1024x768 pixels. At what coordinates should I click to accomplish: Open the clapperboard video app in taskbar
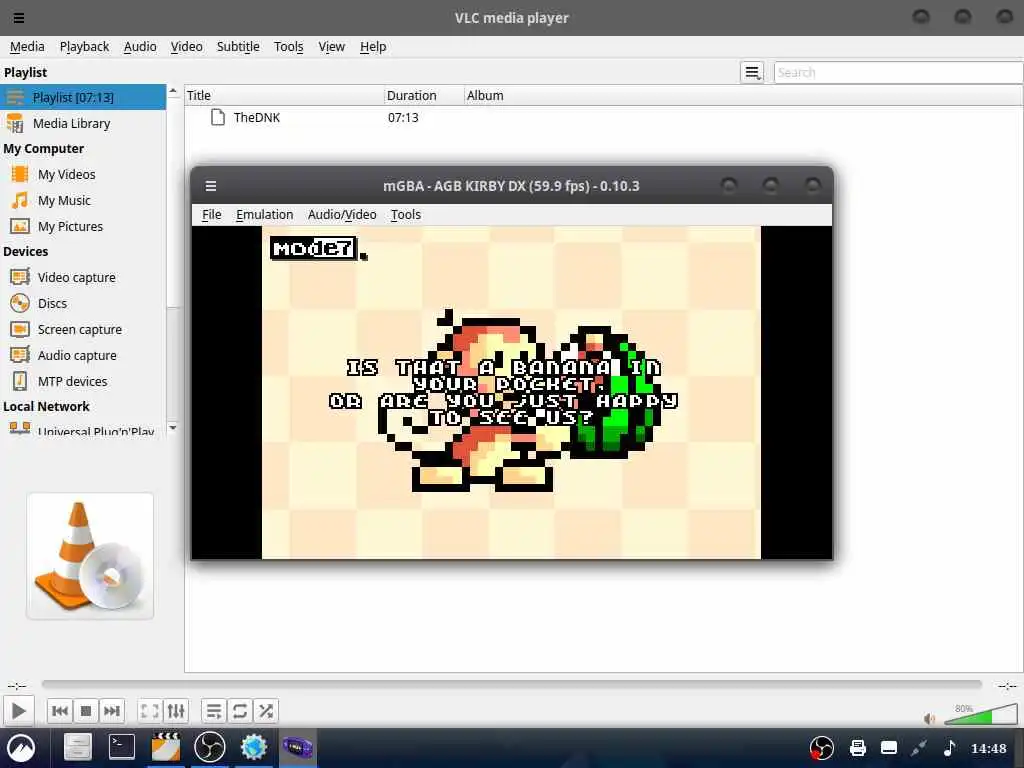coord(166,747)
